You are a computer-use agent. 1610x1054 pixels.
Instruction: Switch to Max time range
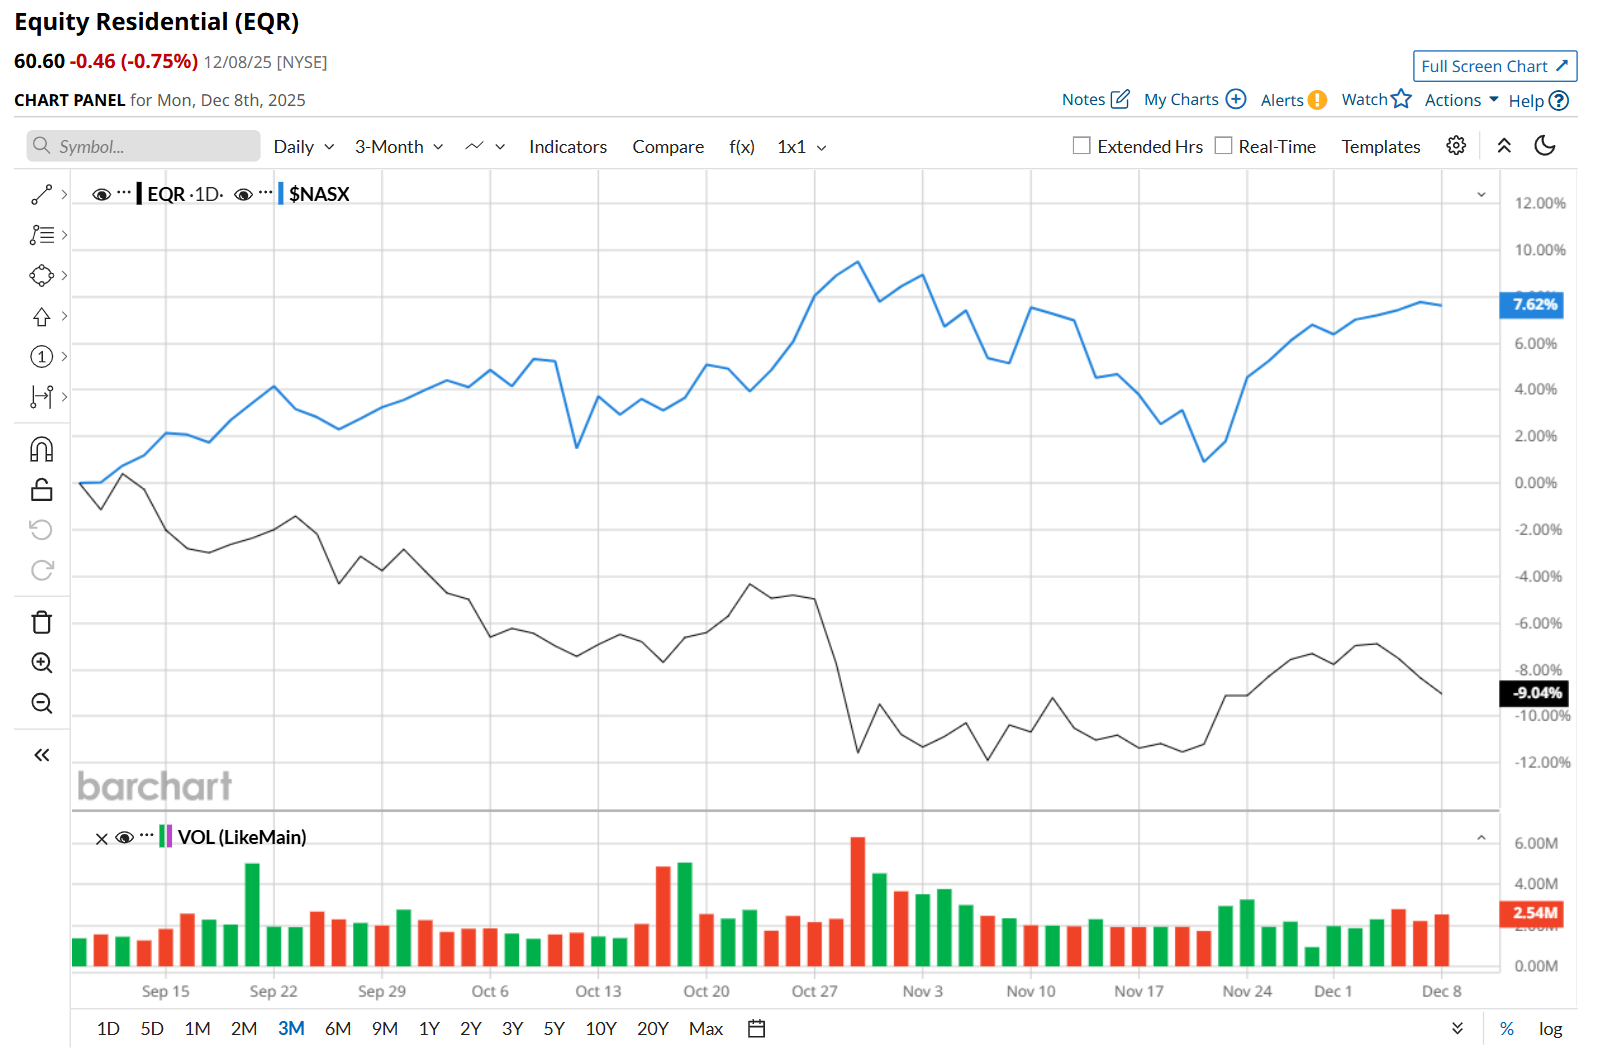pos(706,1028)
